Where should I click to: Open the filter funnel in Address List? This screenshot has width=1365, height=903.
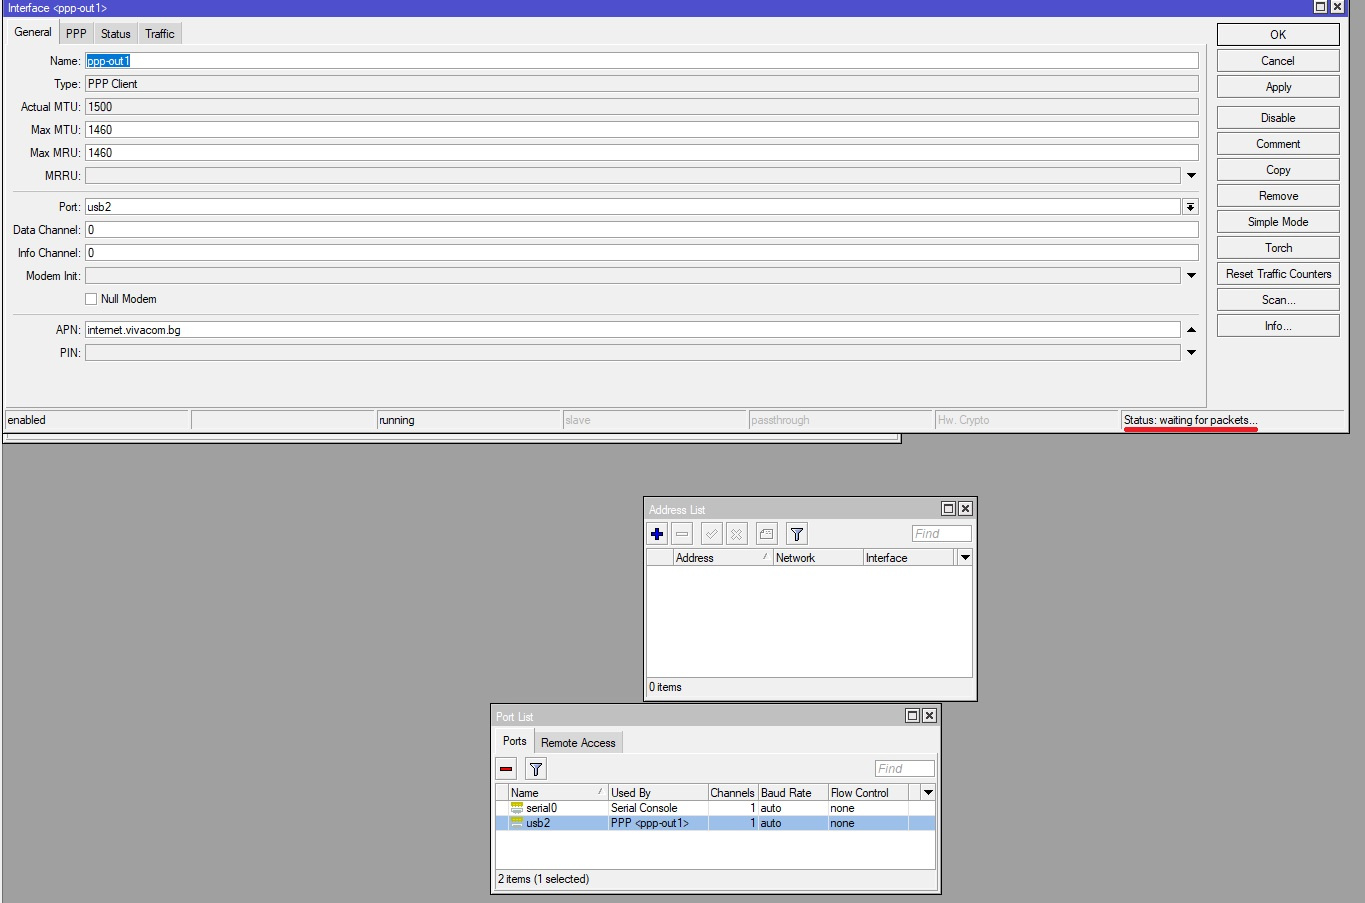pos(796,534)
